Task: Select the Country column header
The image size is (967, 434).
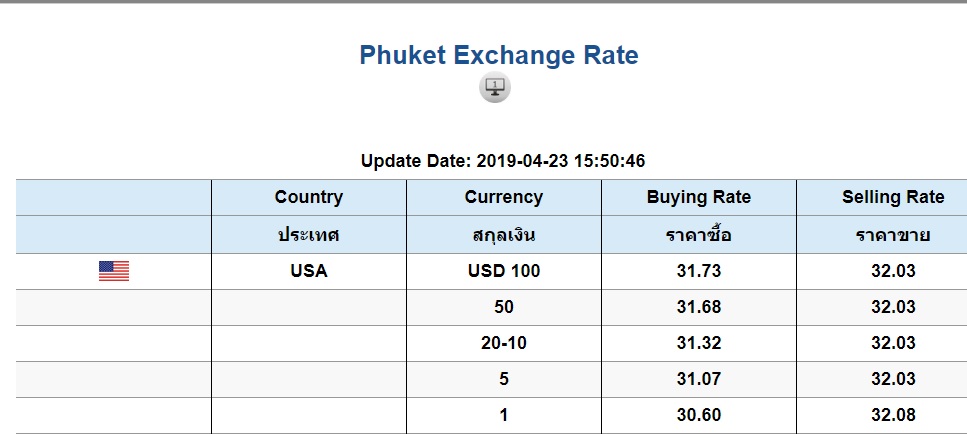Action: pyautogui.click(x=308, y=197)
